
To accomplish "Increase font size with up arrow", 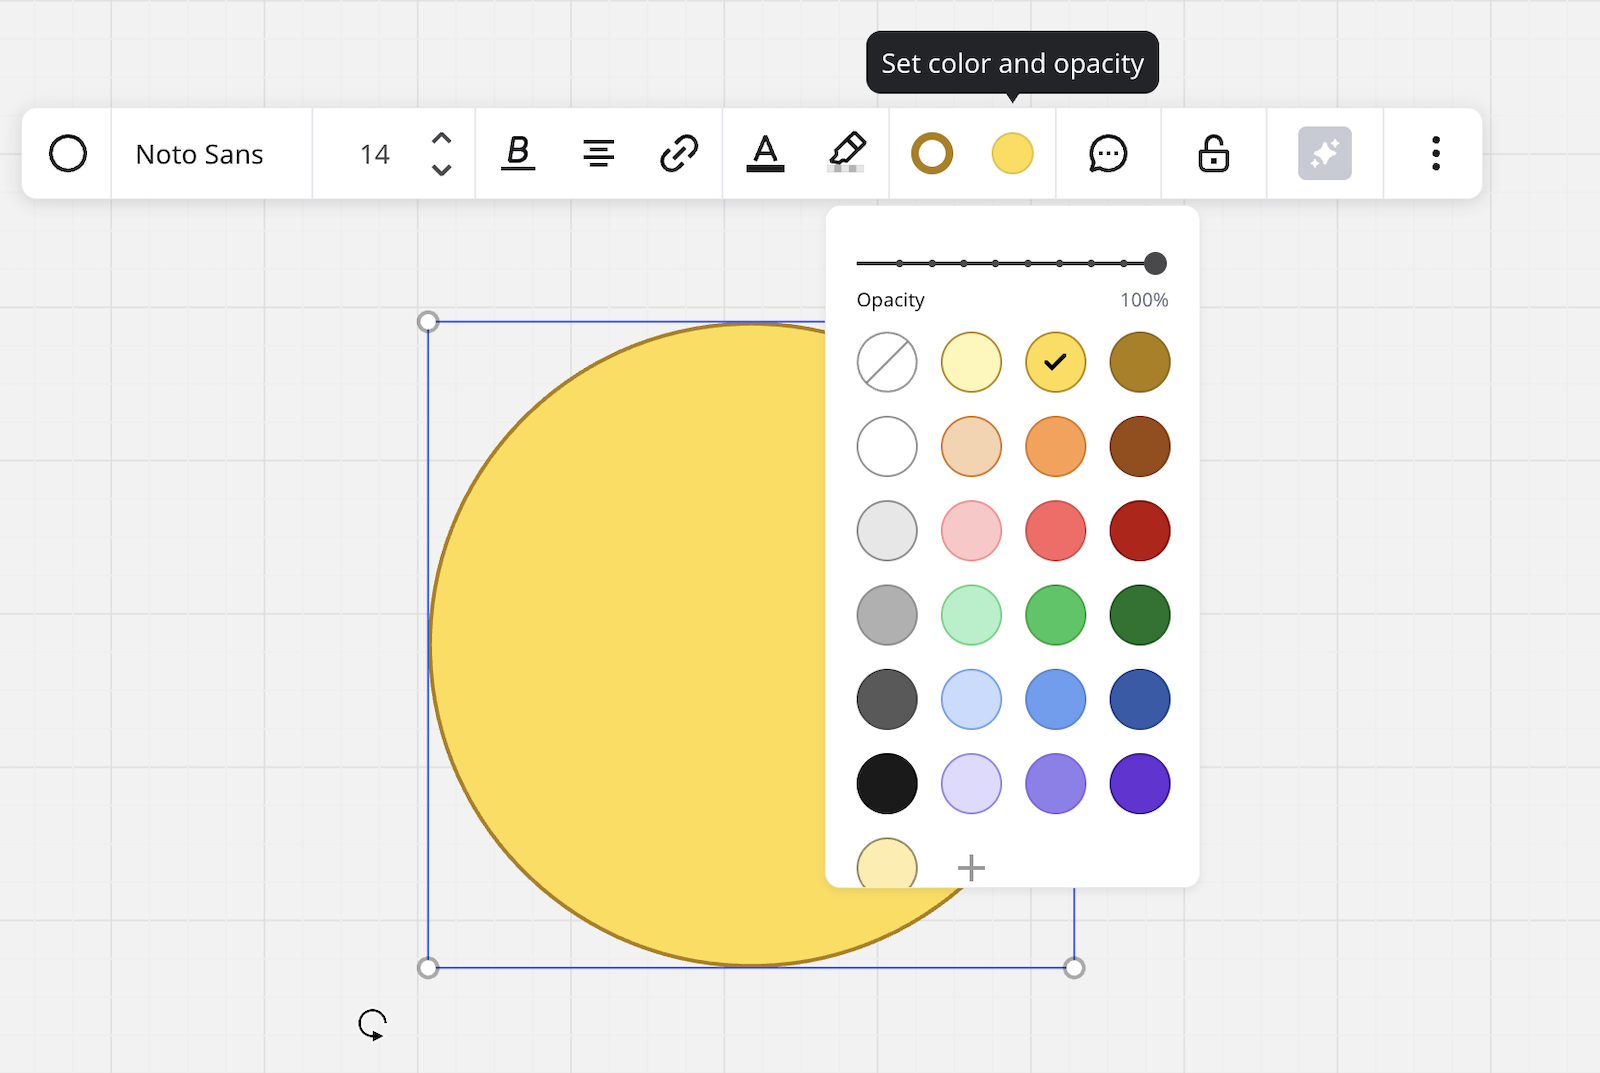I will click(441, 138).
